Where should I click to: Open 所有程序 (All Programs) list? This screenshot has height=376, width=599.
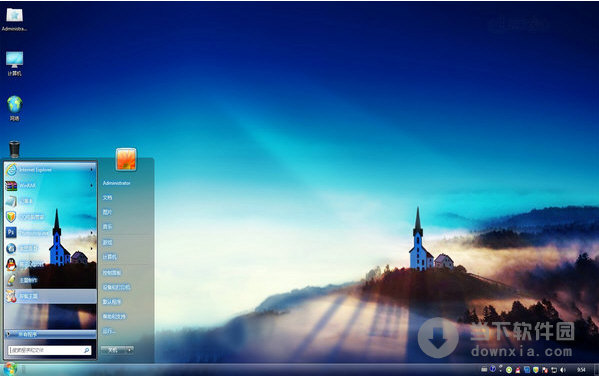(x=50, y=334)
